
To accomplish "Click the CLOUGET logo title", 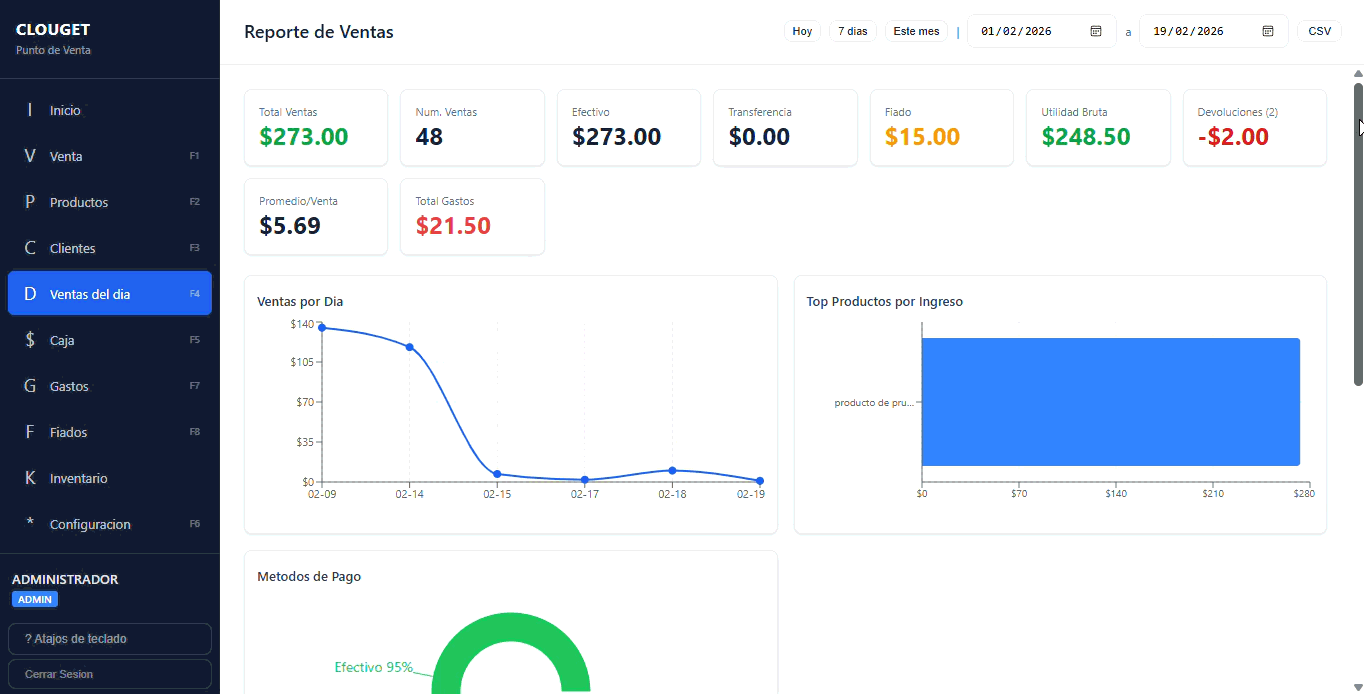I will pos(53,30).
